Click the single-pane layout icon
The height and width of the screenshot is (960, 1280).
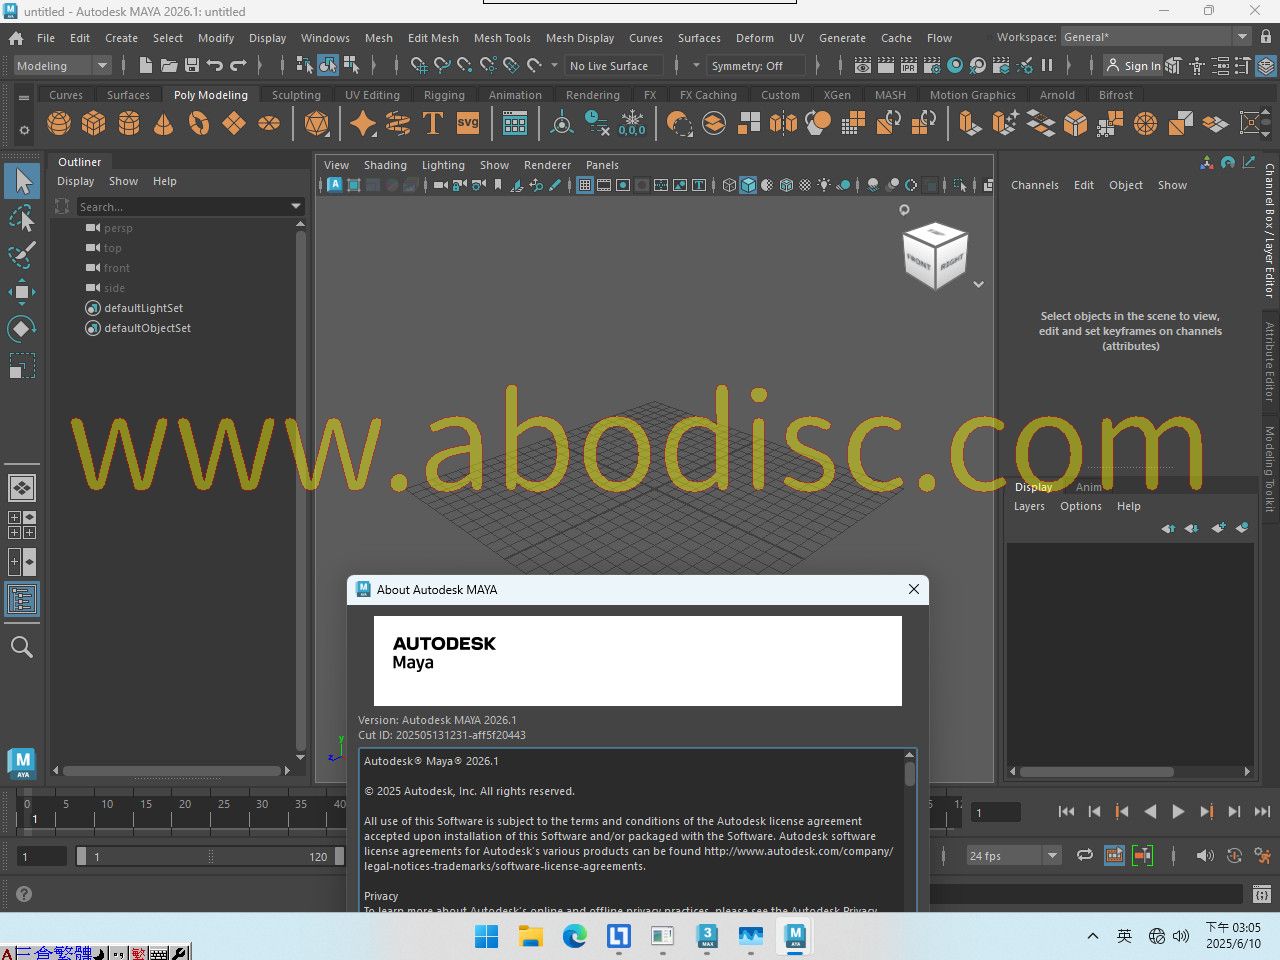[22, 488]
